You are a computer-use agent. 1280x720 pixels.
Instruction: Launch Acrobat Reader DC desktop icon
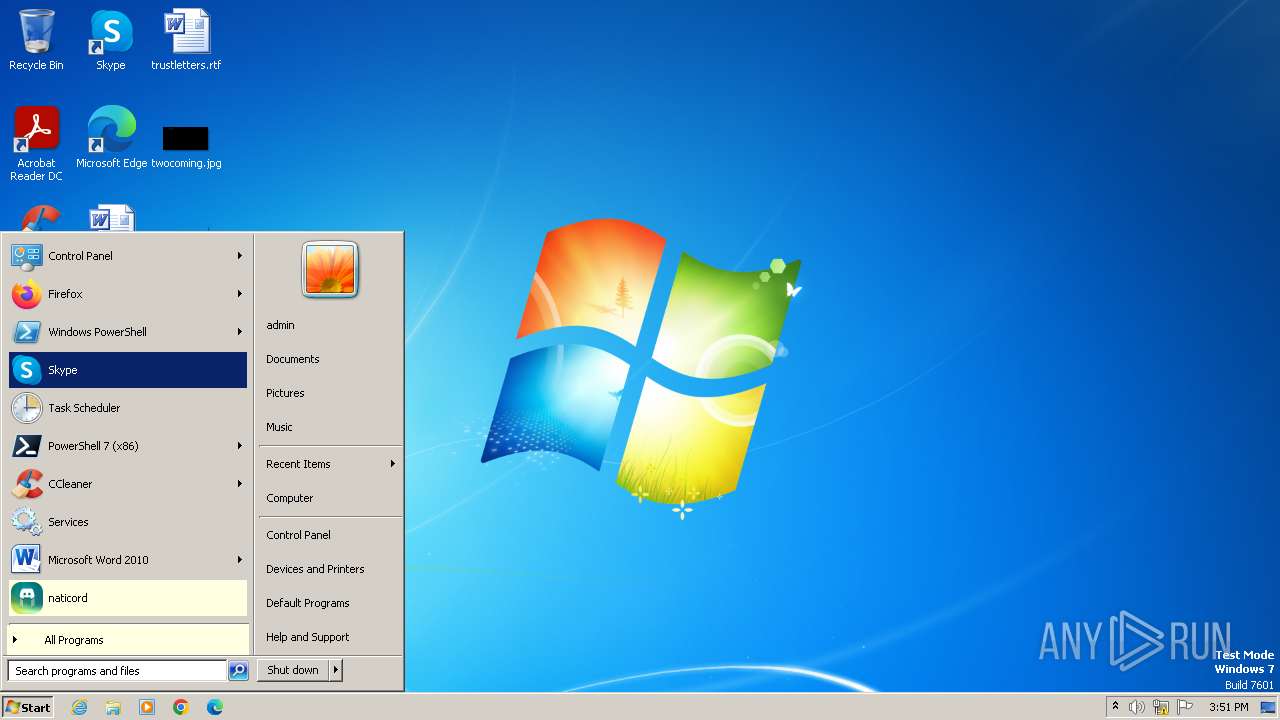(x=36, y=144)
